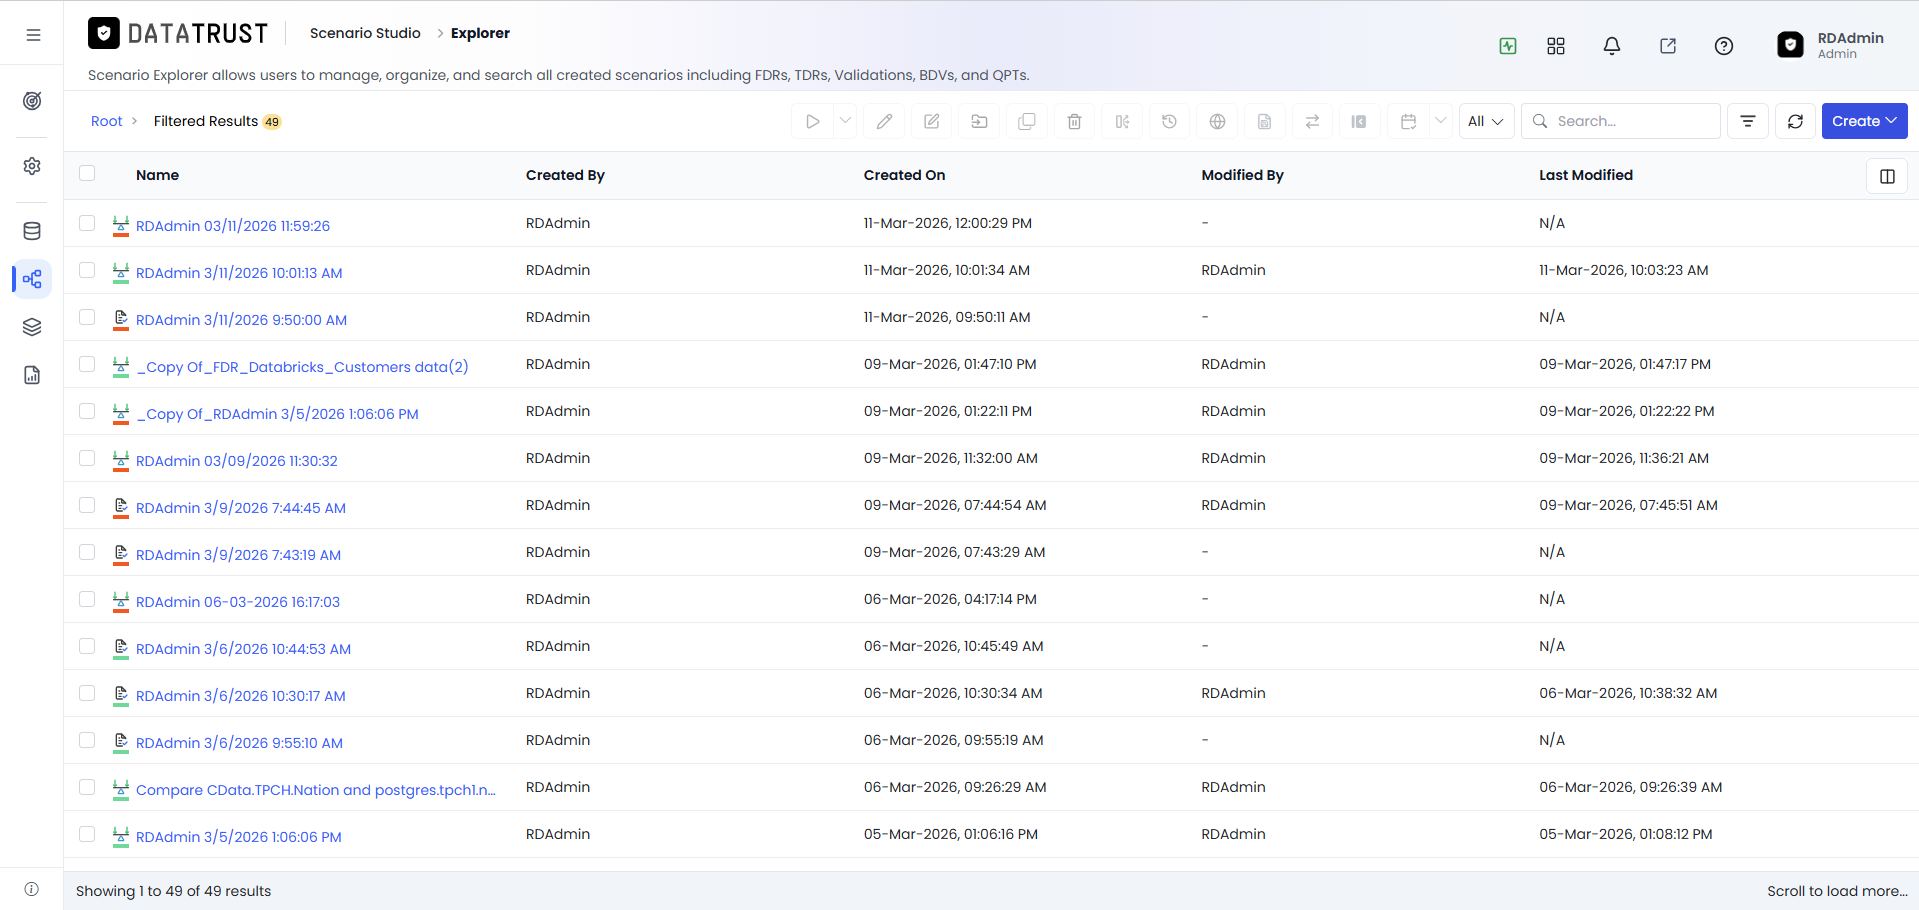
Task: Click the document save toolbar icon
Action: point(1265,121)
